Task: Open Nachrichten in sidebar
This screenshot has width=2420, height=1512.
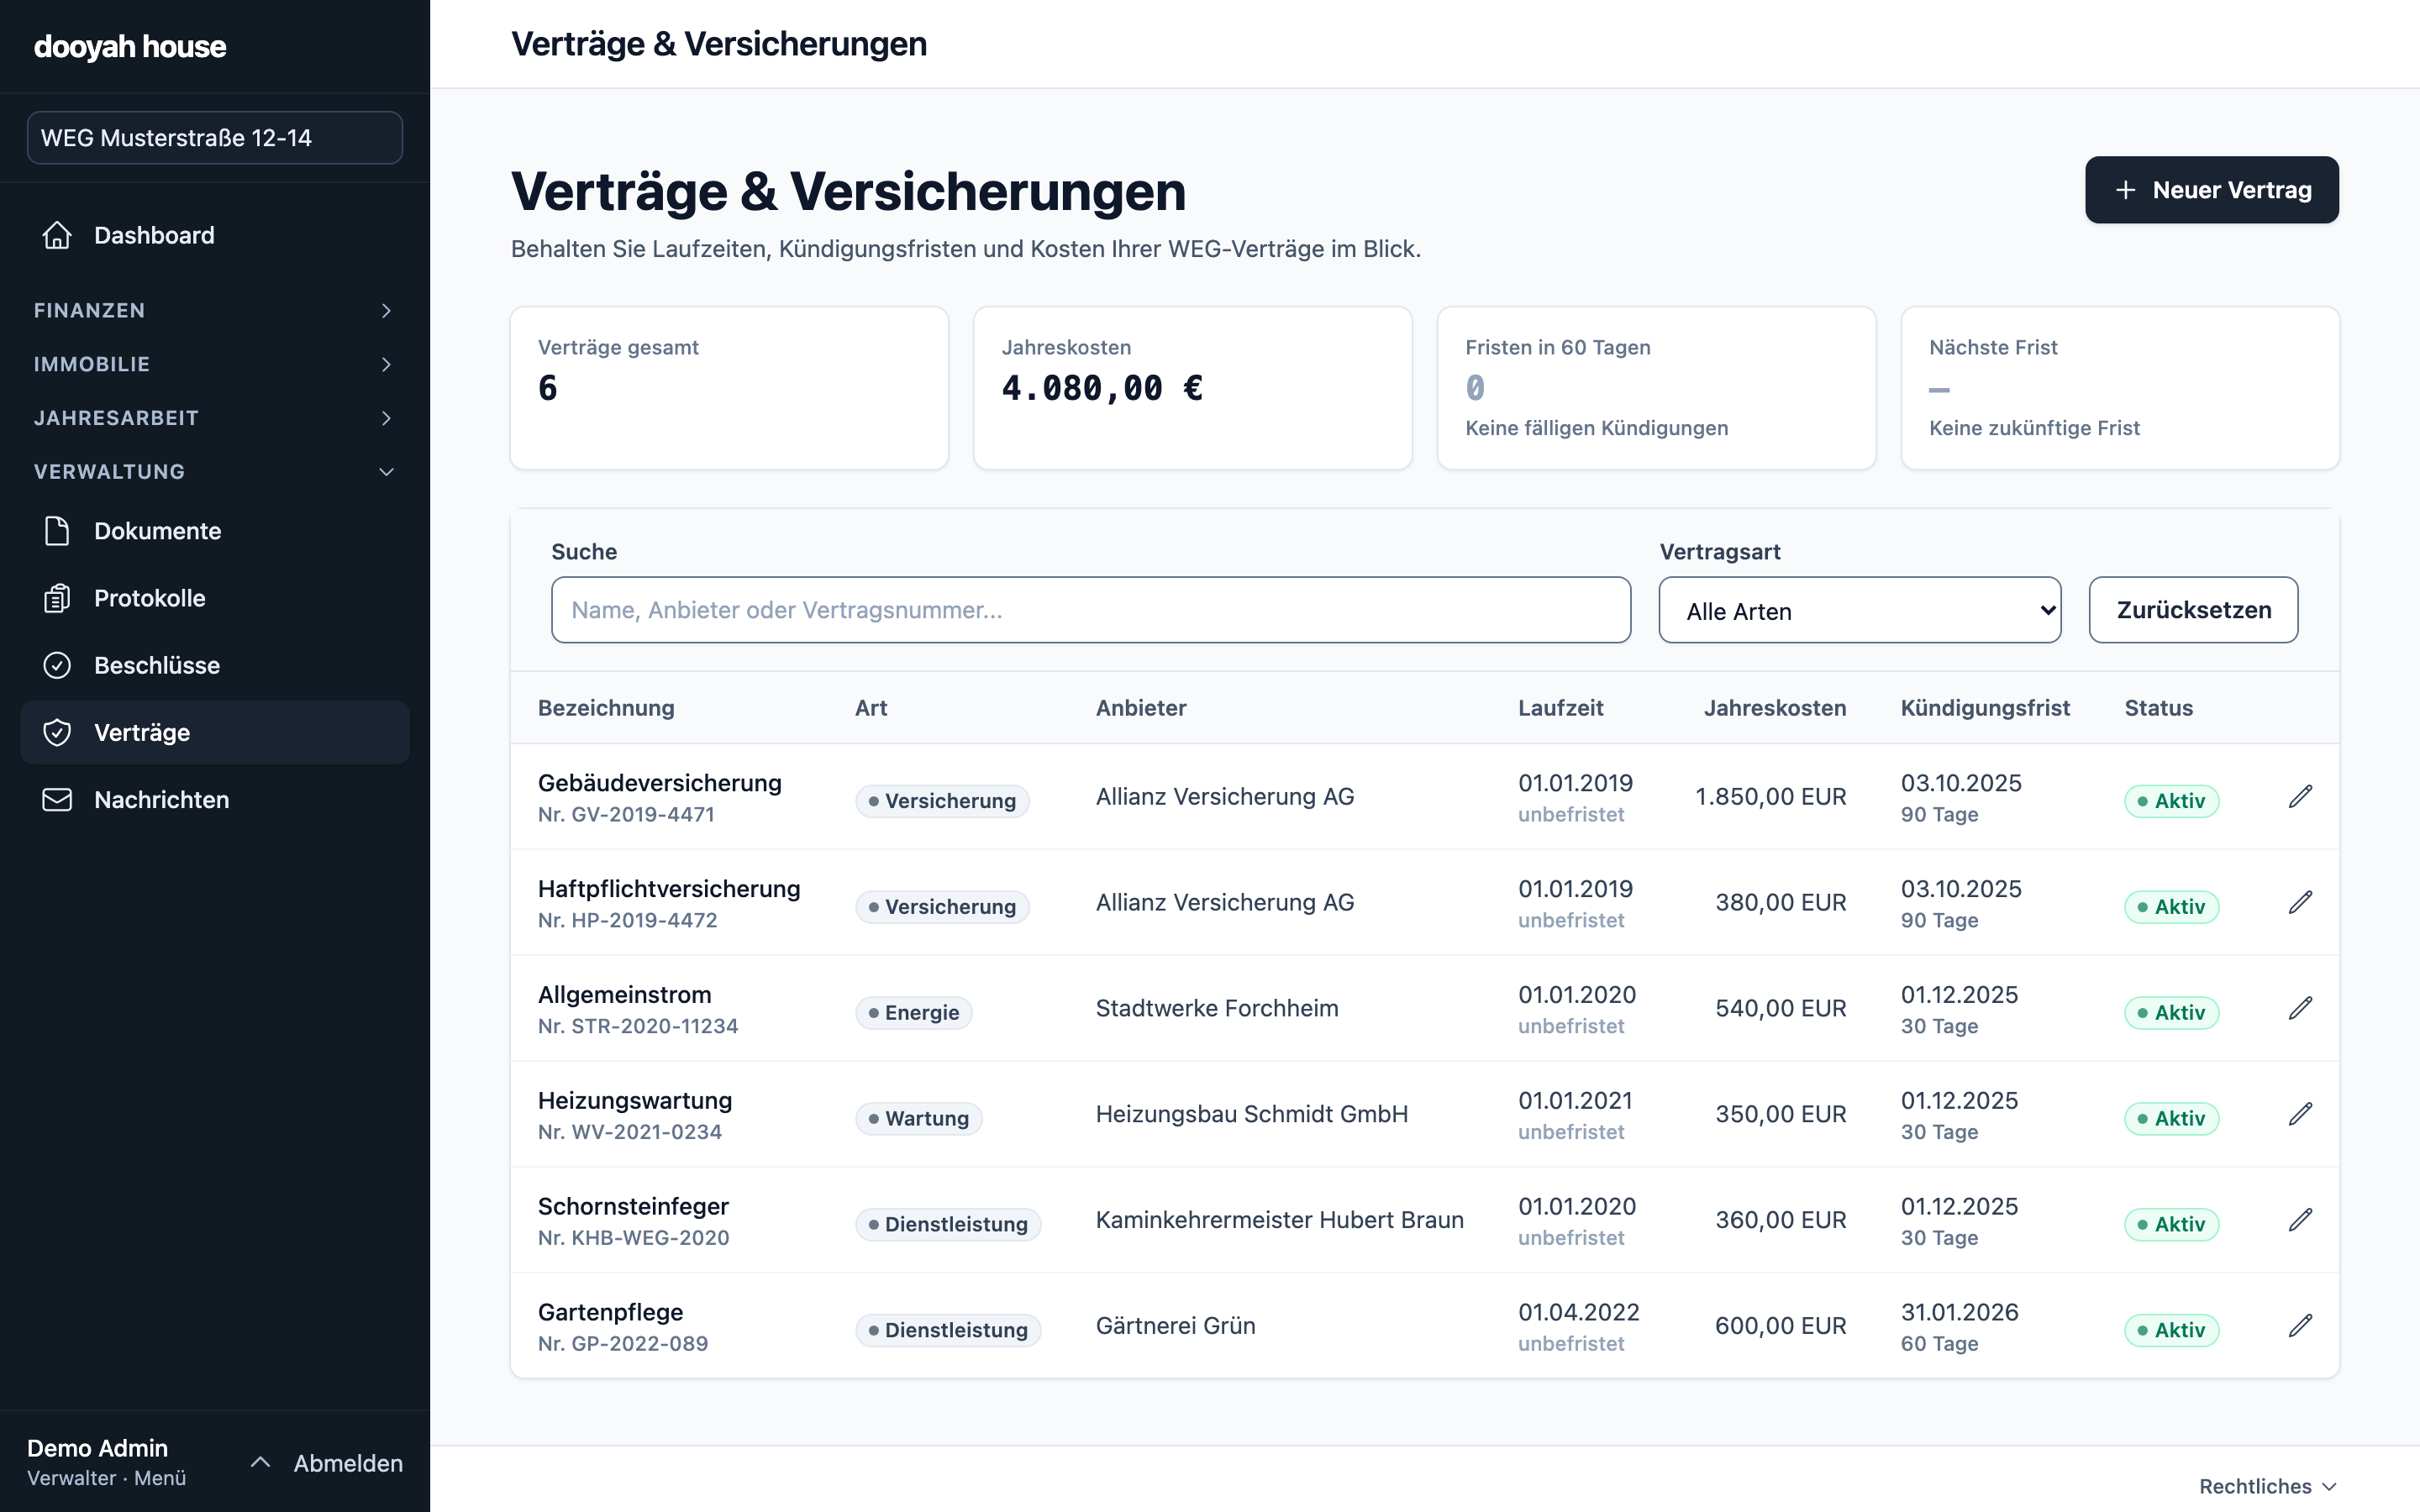Action: click(214, 799)
